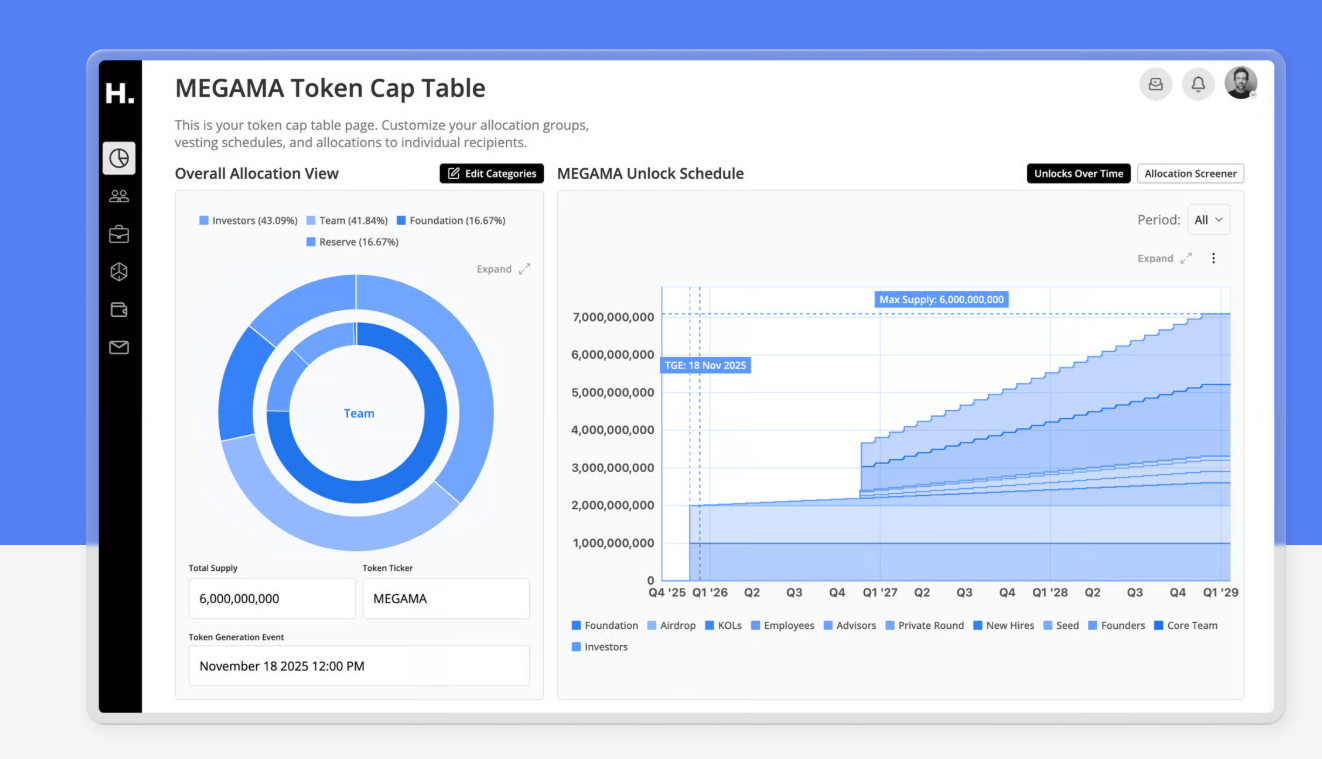
Task: Click the Edit Categories button
Action: (491, 174)
